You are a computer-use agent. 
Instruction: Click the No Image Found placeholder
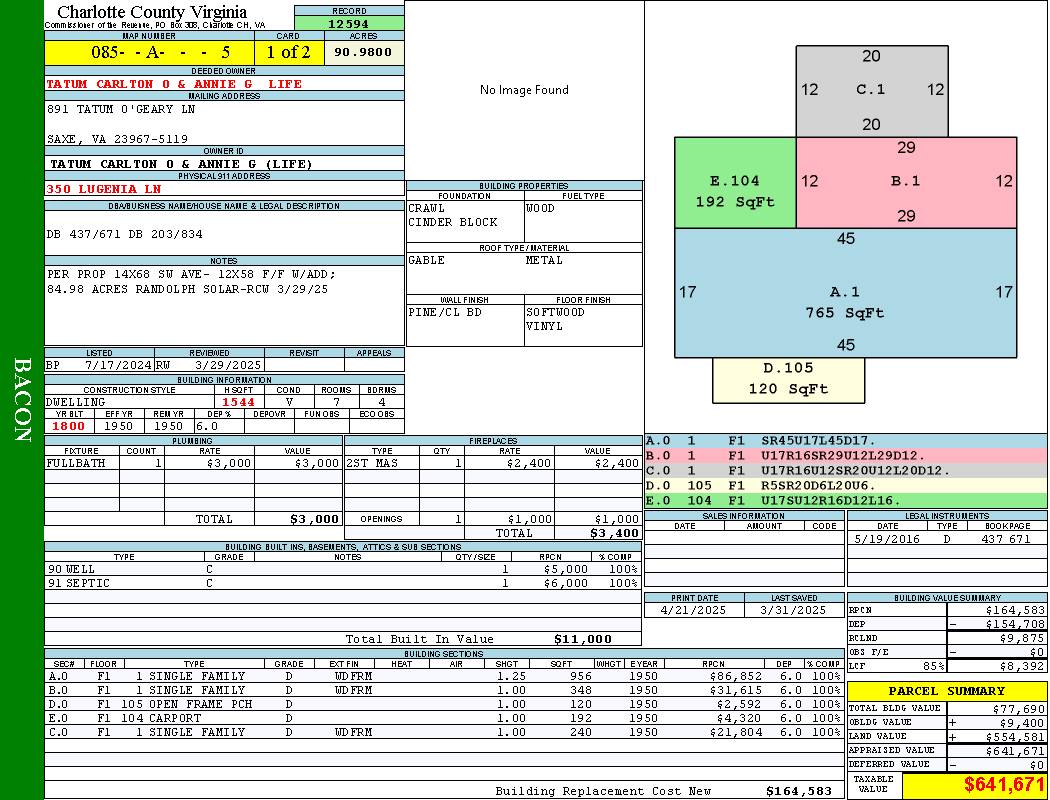pyautogui.click(x=524, y=90)
